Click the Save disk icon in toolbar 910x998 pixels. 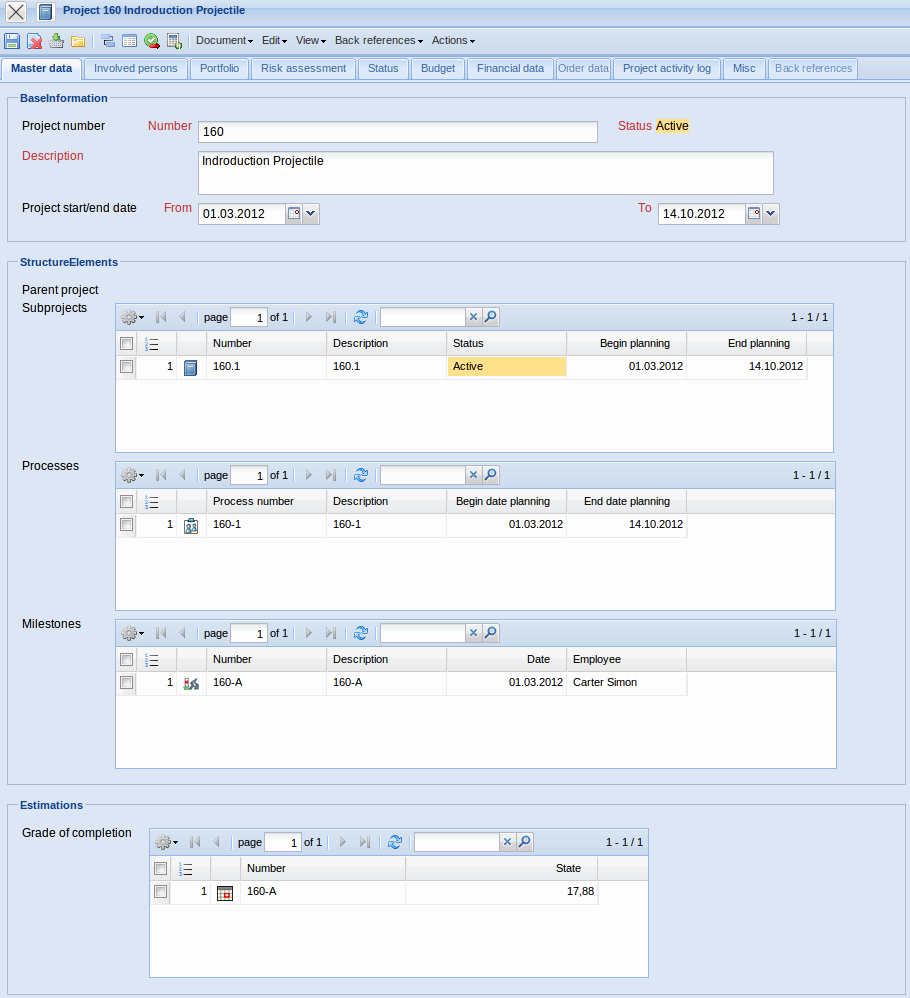(12, 41)
